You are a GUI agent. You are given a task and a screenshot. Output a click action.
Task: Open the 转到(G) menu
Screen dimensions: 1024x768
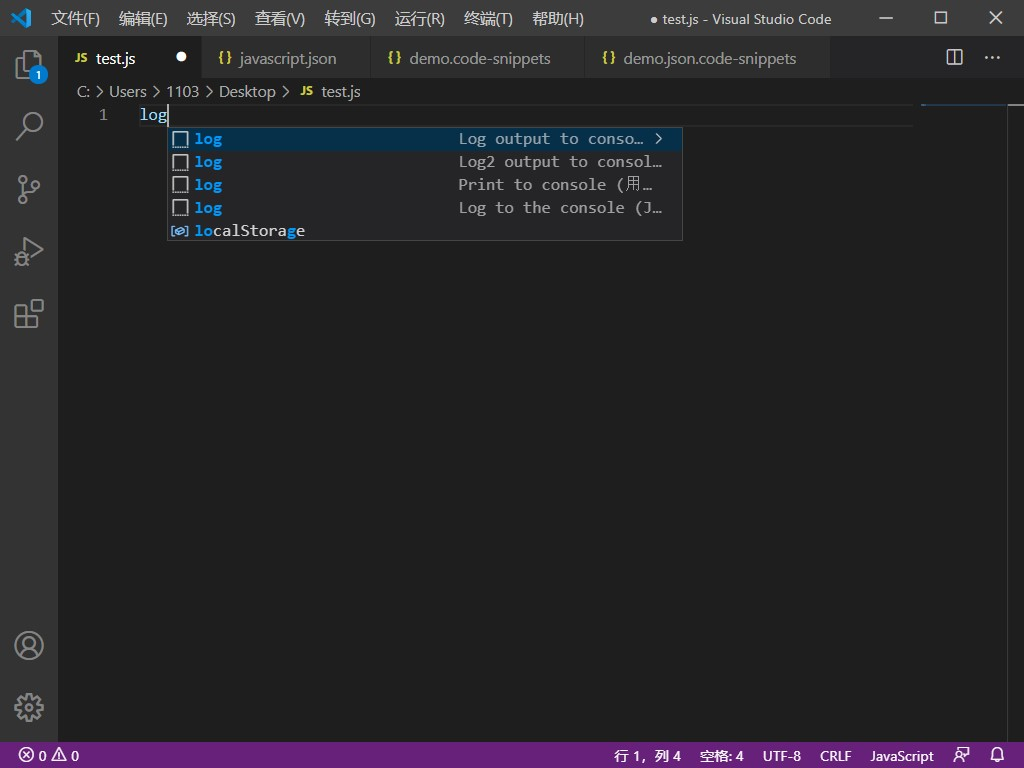point(349,18)
